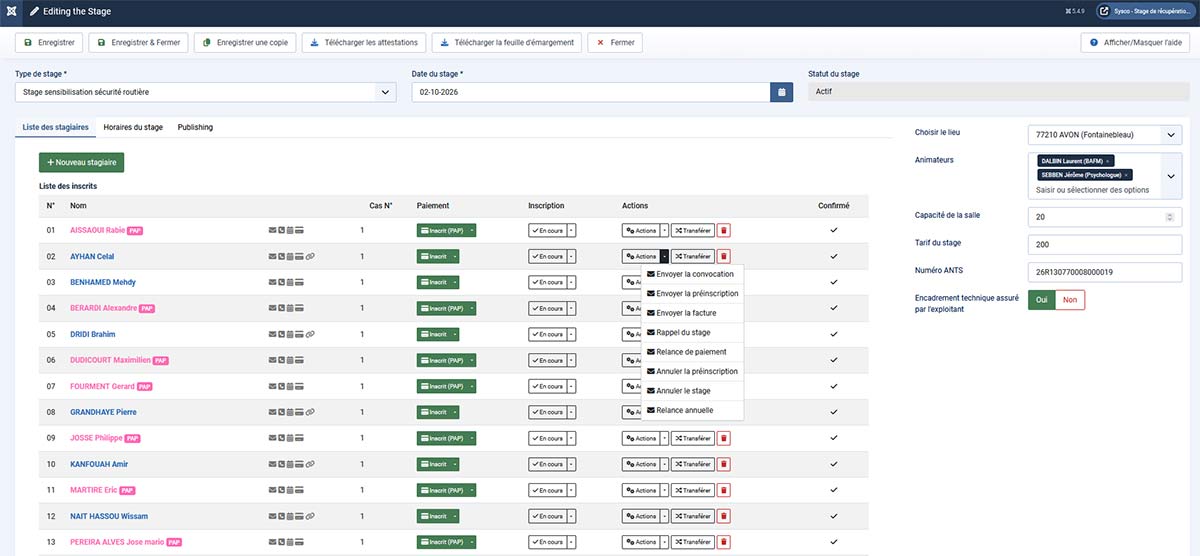This screenshot has height=556, width=1200.
Task: Click trash icon in JOSSE Philippe row
Action: pyautogui.click(x=724, y=438)
